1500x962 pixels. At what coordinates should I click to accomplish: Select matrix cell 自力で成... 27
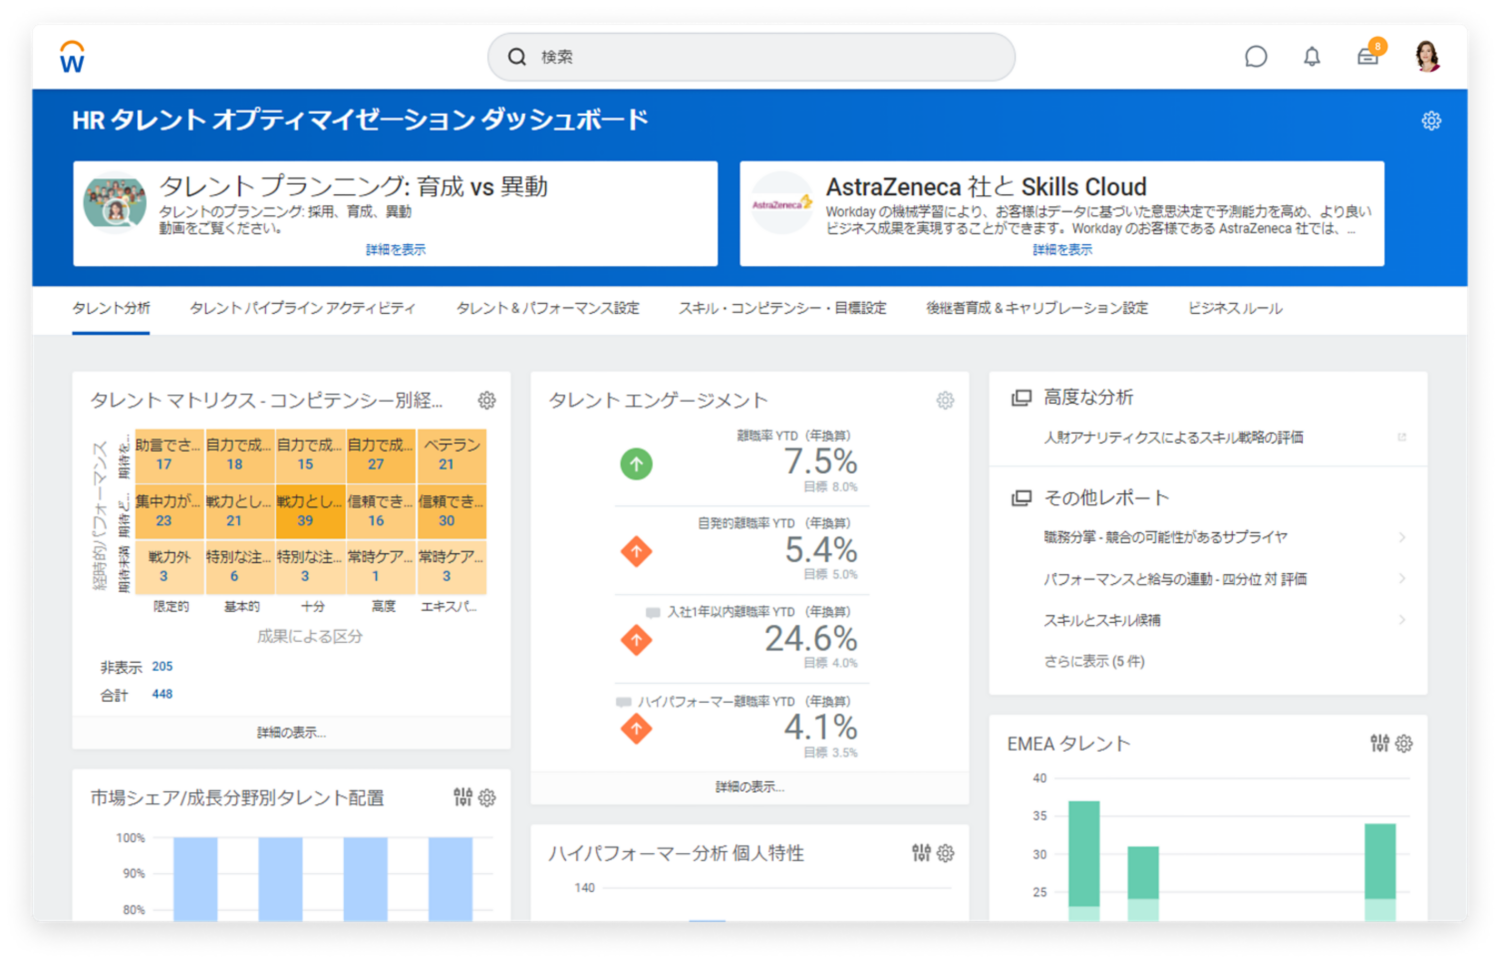point(381,456)
